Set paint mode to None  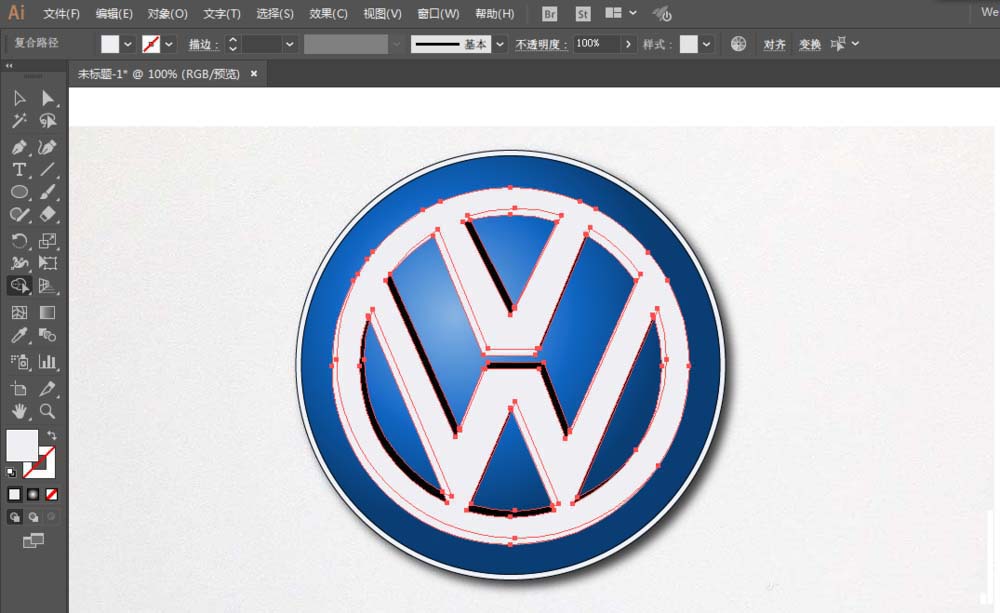tap(52, 494)
